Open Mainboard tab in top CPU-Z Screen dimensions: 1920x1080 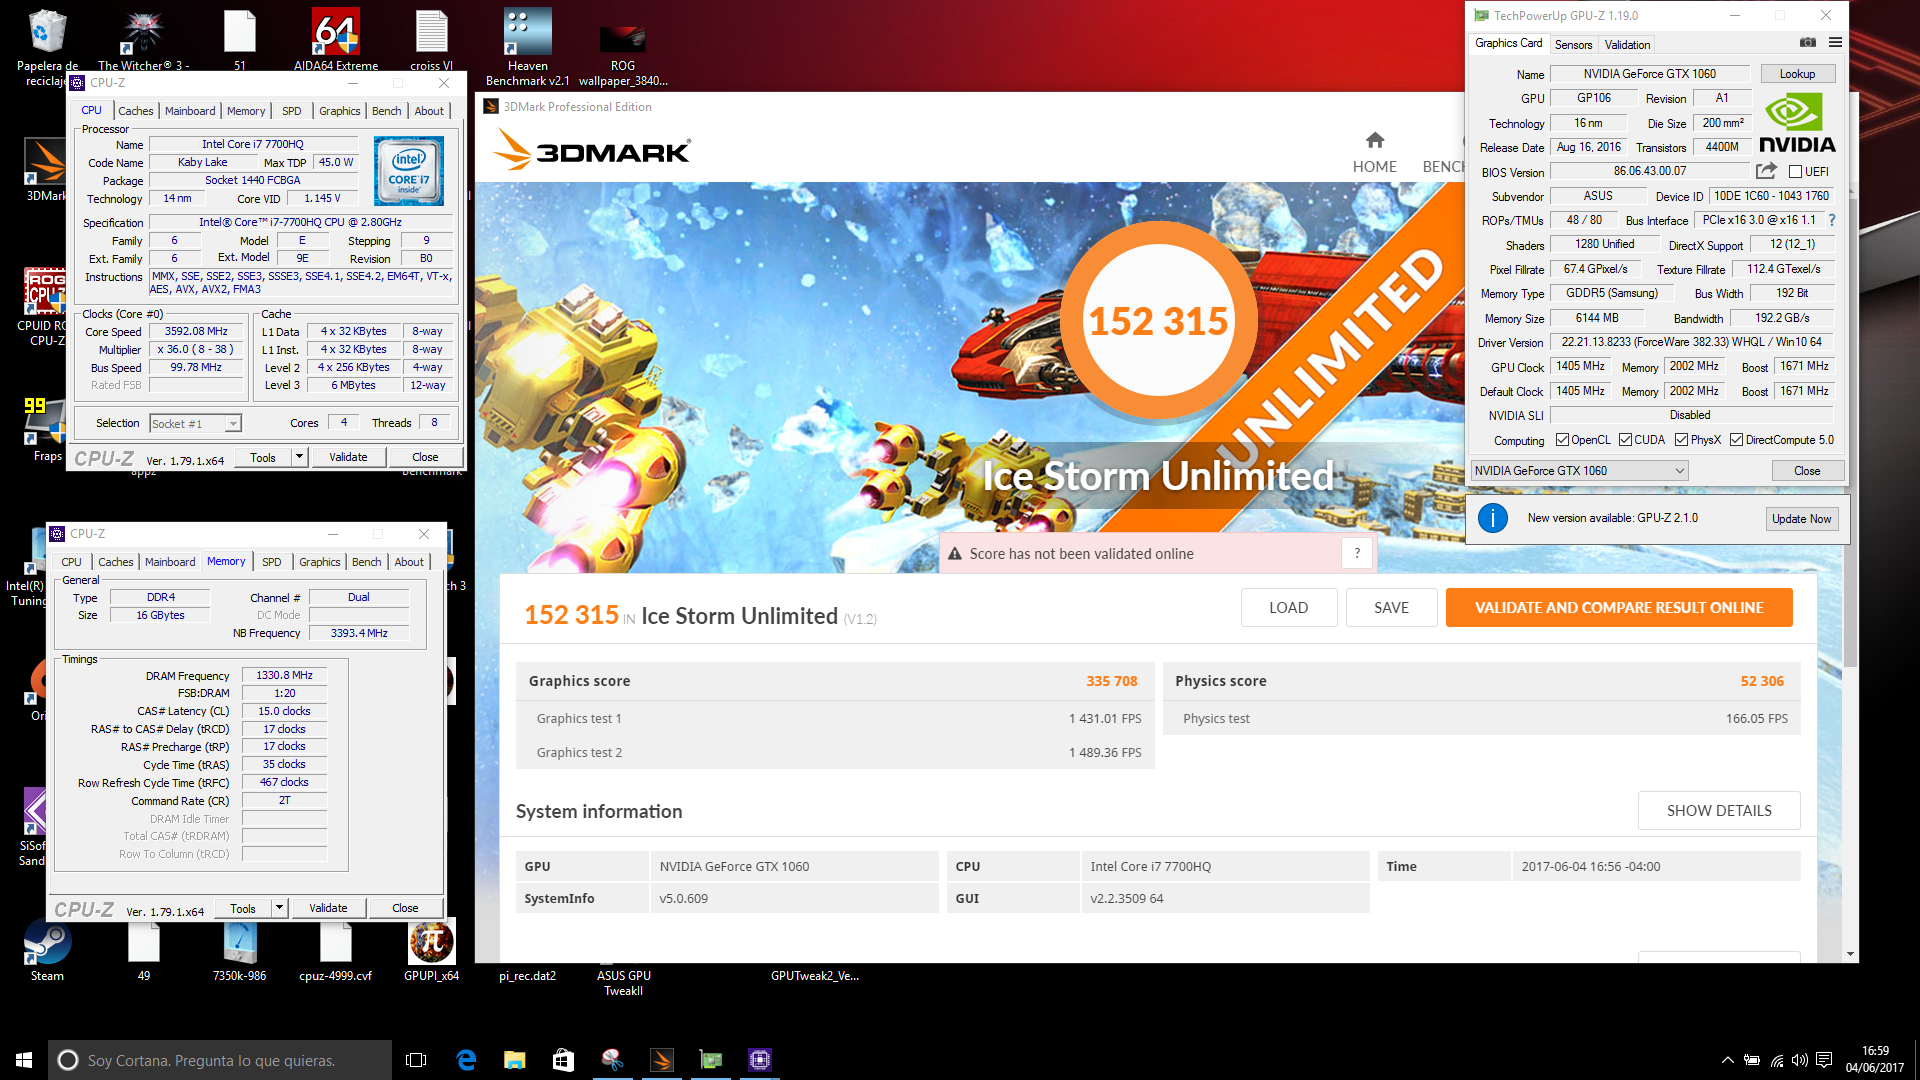(x=190, y=111)
